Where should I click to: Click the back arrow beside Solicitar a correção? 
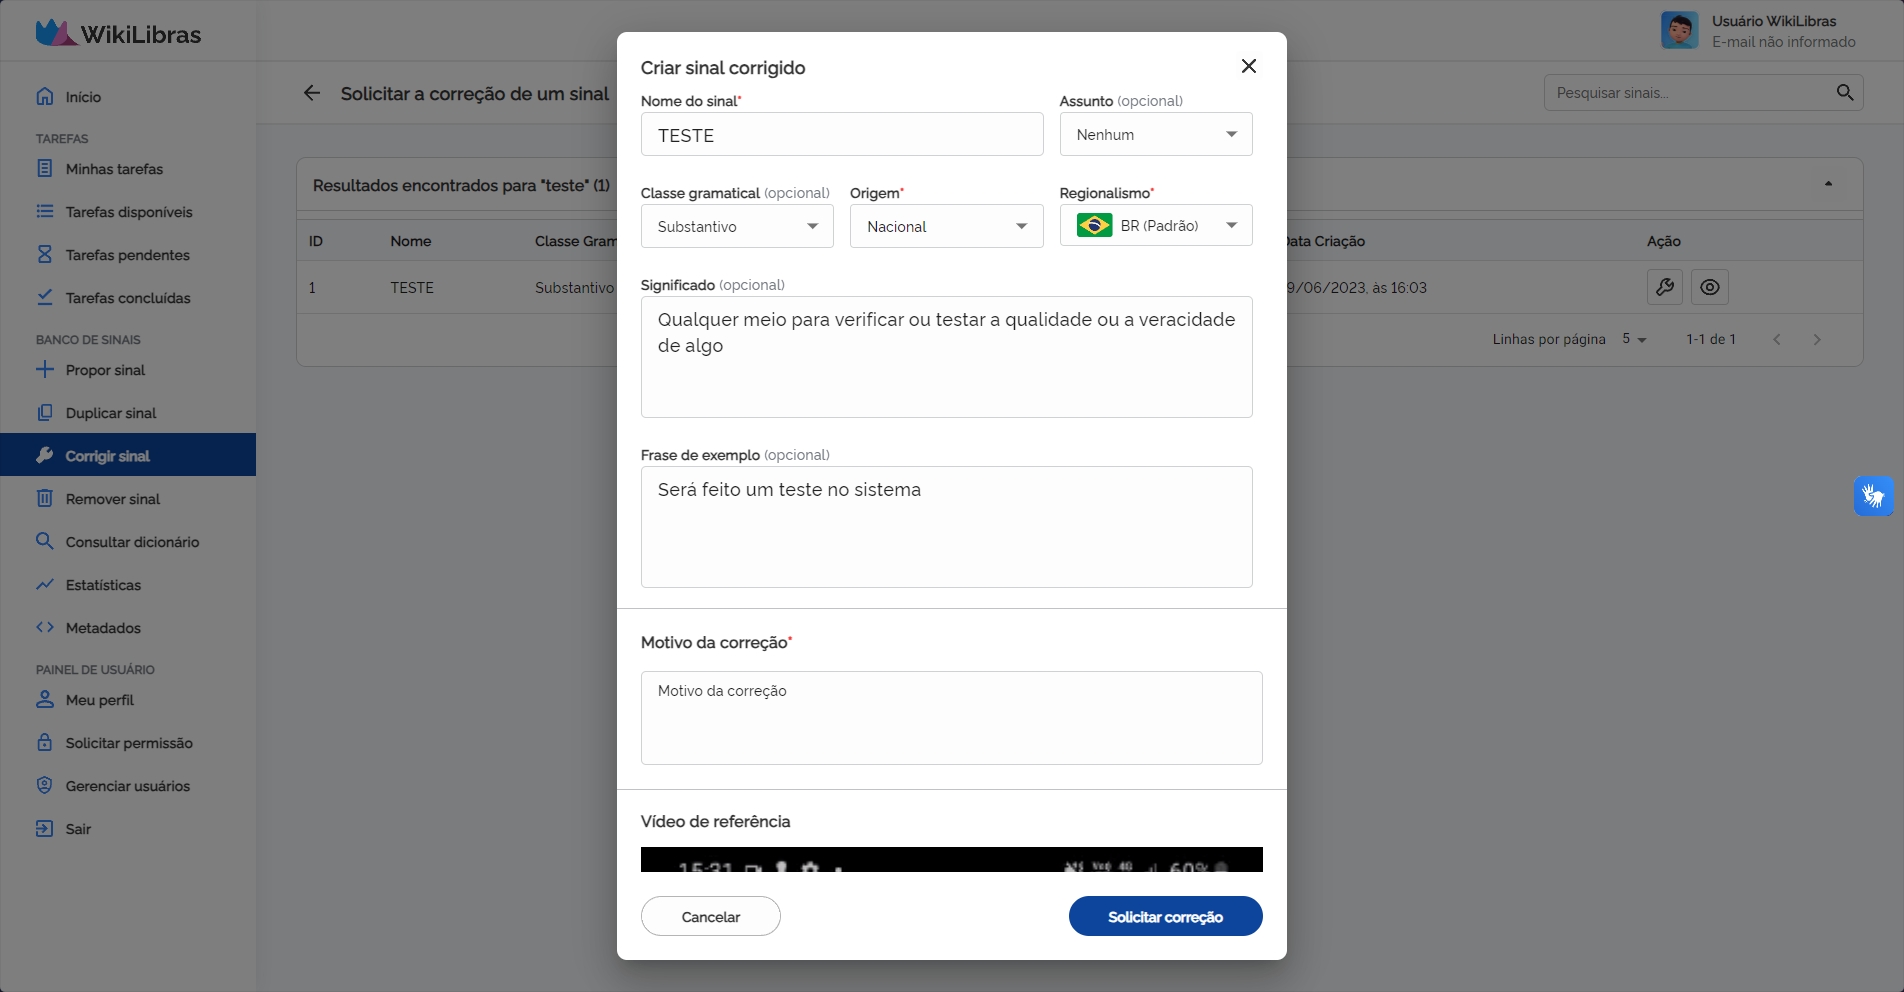pos(312,93)
